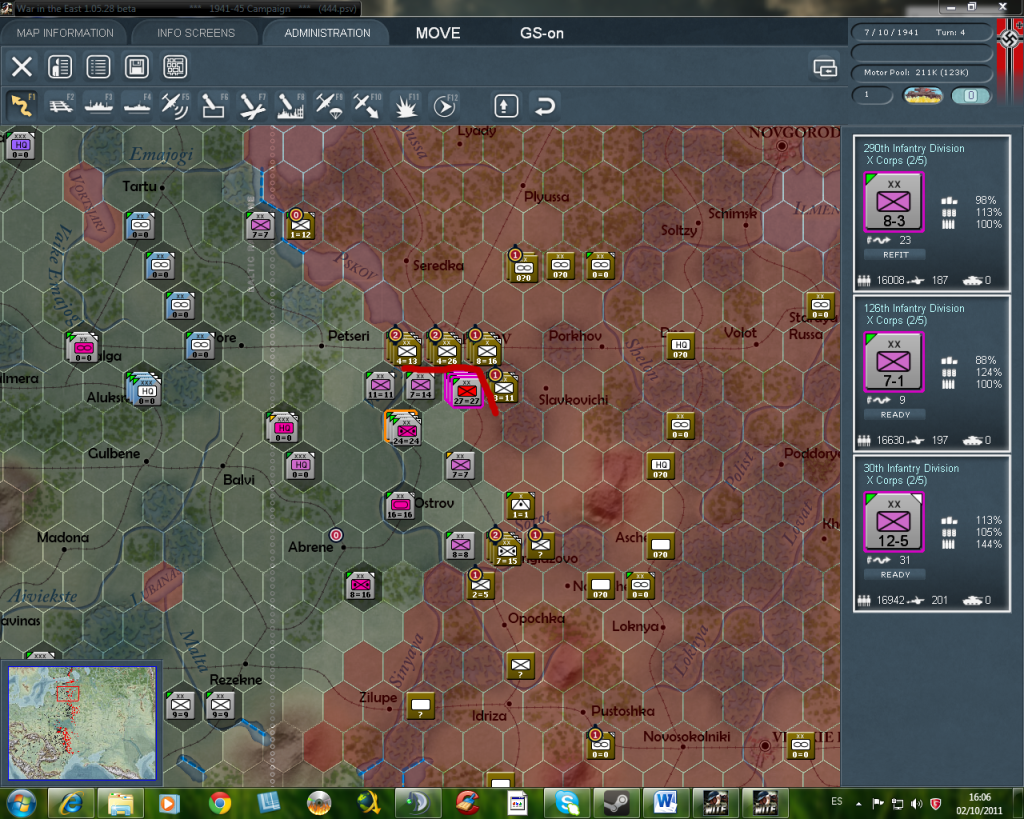The width and height of the screenshot is (1024, 819).
Task: Select Move mode (F1) icon
Action: (22, 105)
